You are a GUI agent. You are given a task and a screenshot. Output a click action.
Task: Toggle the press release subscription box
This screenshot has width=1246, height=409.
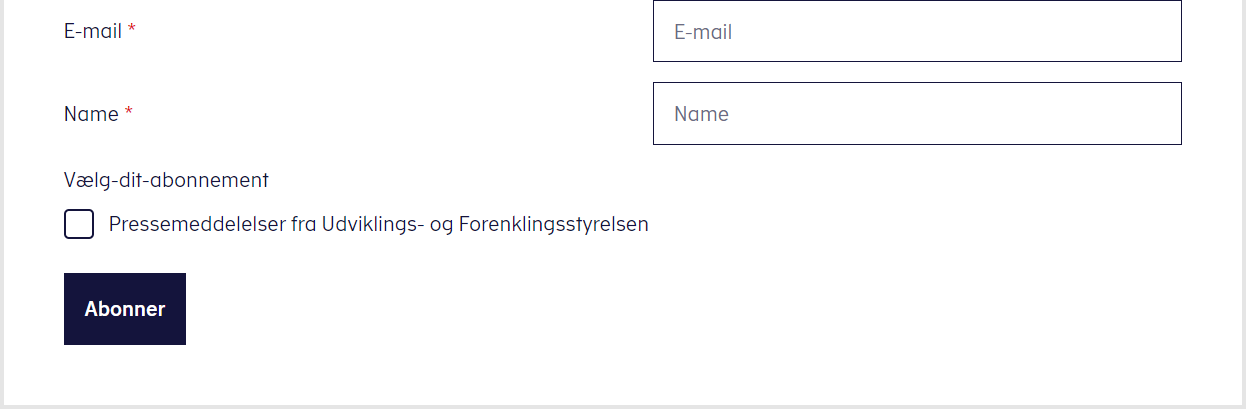click(79, 224)
